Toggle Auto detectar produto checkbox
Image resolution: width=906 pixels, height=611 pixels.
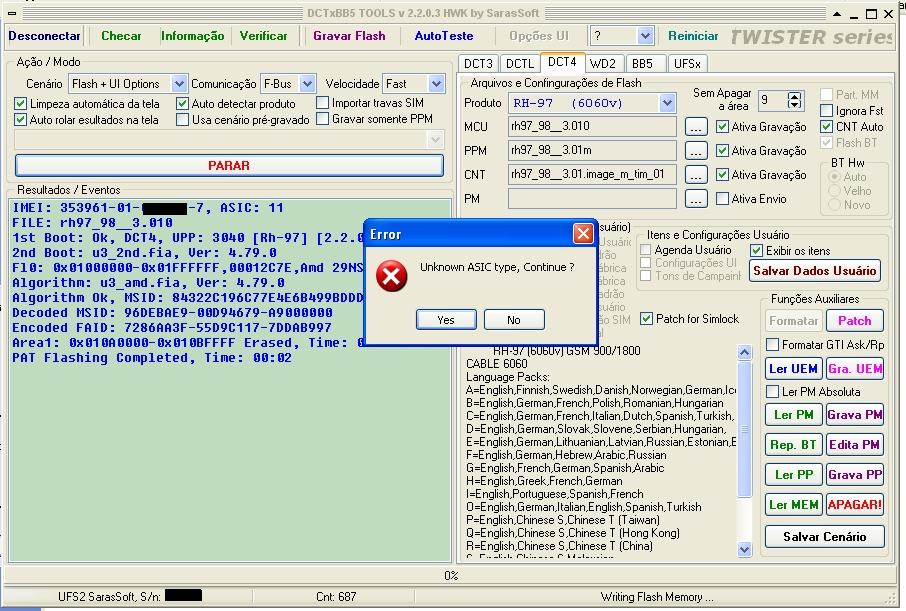coord(183,103)
